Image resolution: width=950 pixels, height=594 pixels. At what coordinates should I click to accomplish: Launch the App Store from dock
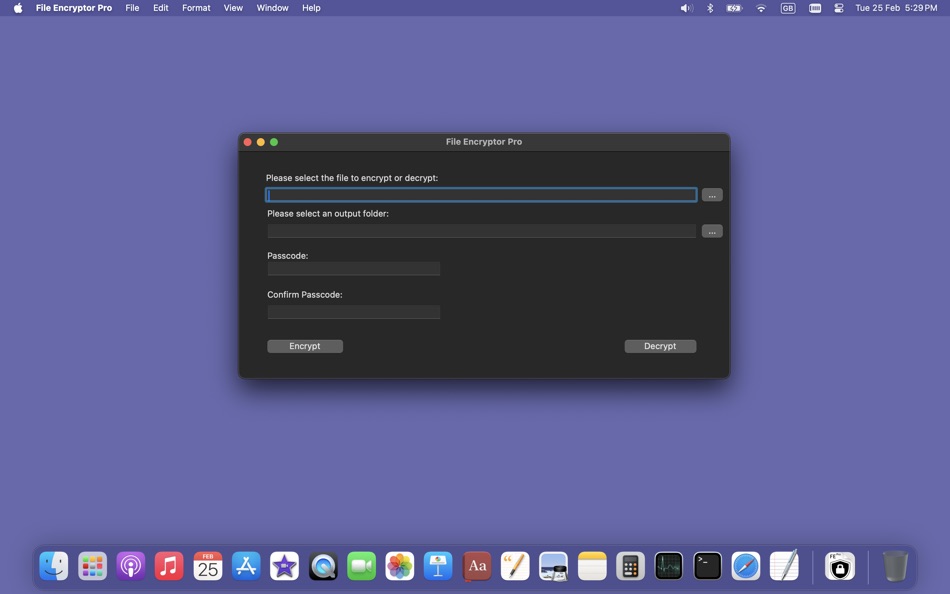[x=246, y=566]
